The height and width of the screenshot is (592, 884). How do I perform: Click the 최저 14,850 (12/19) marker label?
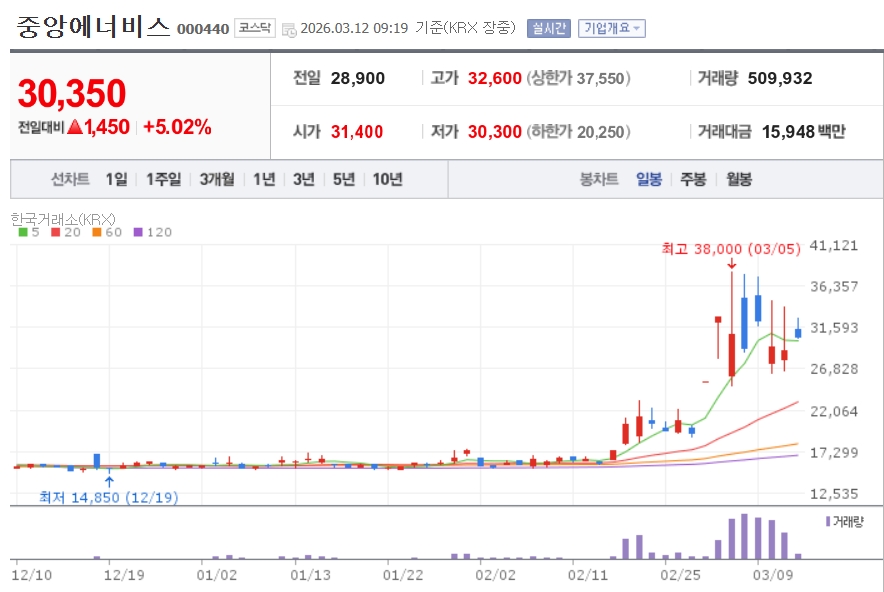click(x=108, y=497)
